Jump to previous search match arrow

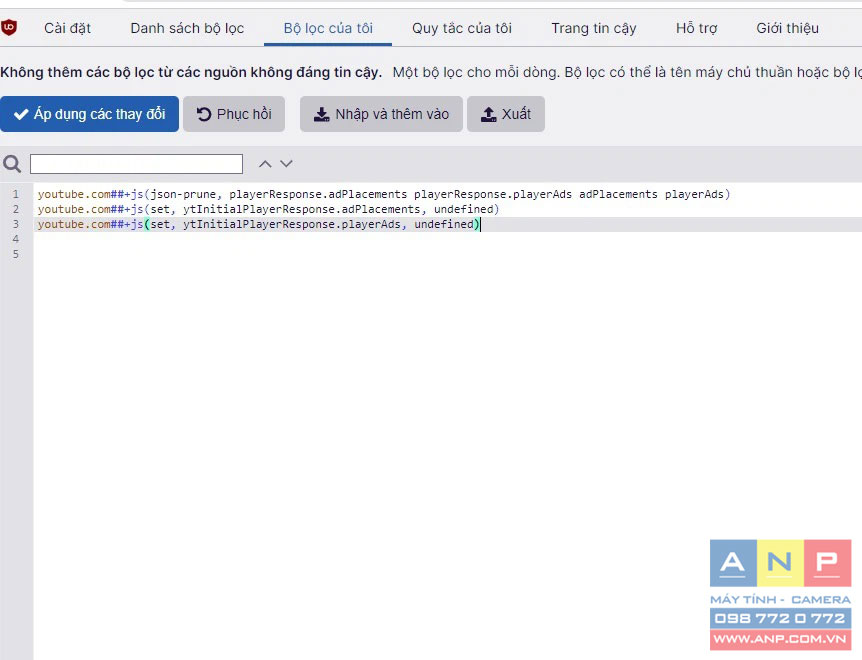tap(265, 164)
